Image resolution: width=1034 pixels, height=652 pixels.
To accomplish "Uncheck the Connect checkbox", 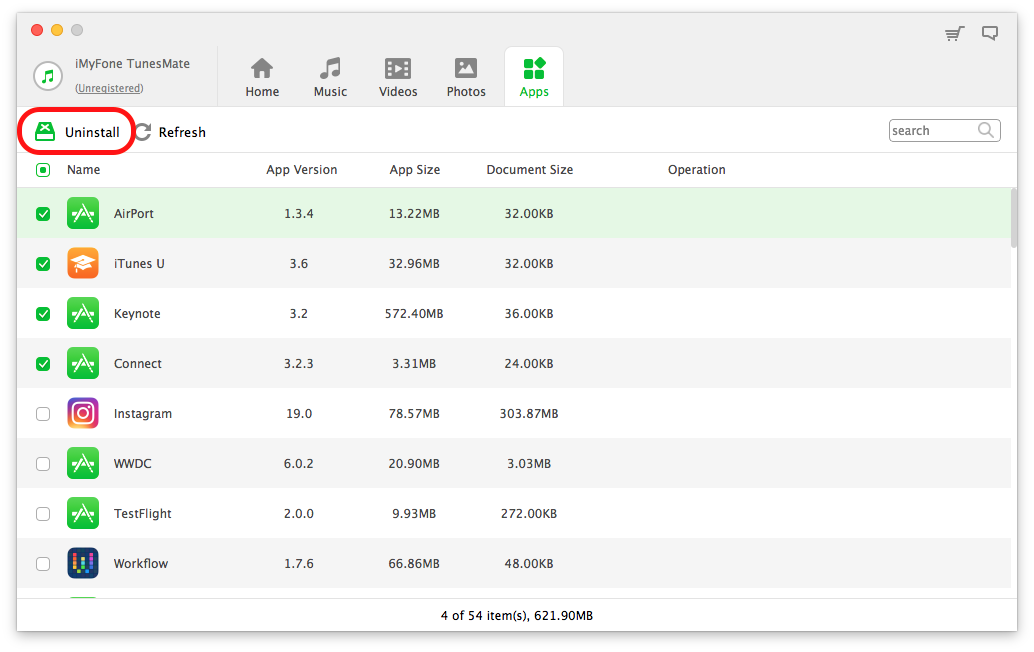I will coord(43,364).
